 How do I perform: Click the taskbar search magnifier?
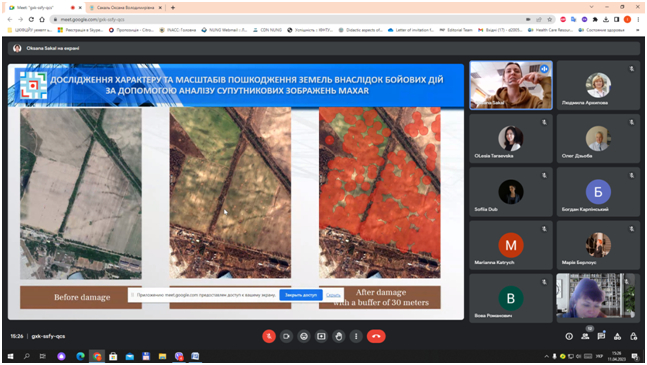tap(26, 356)
